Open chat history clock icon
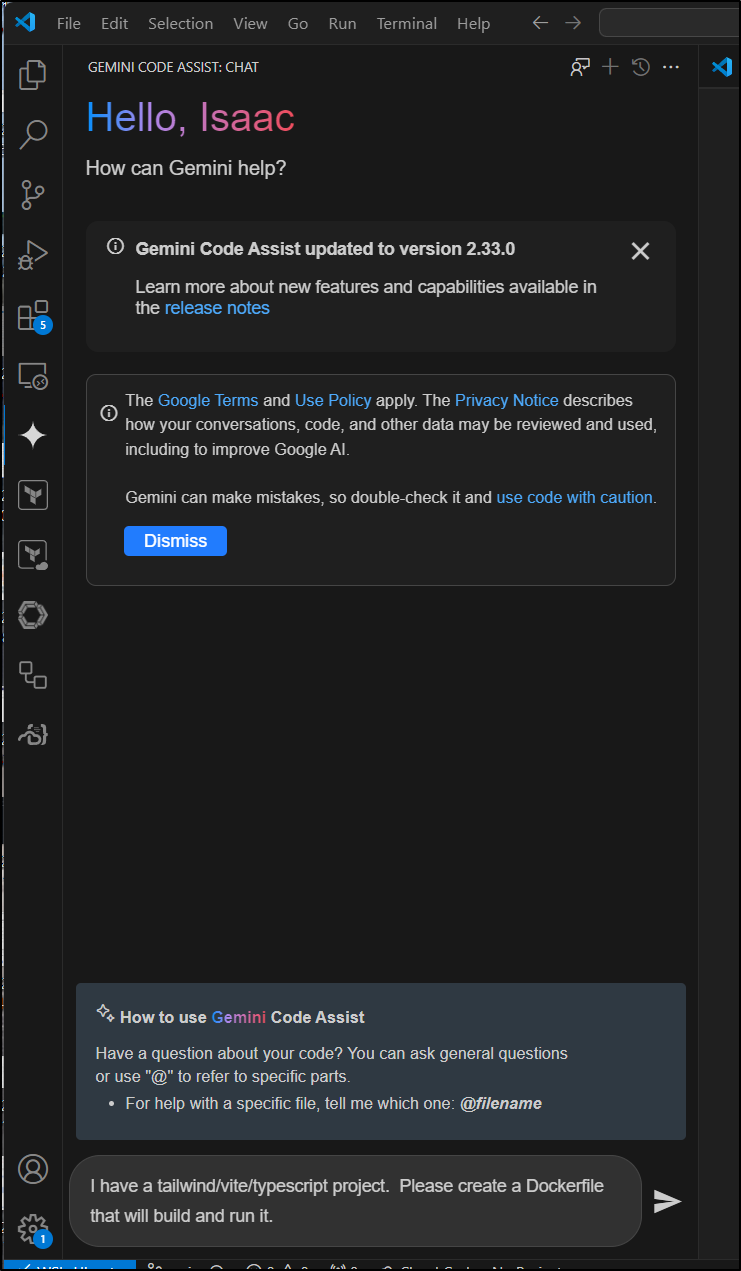 [x=641, y=67]
